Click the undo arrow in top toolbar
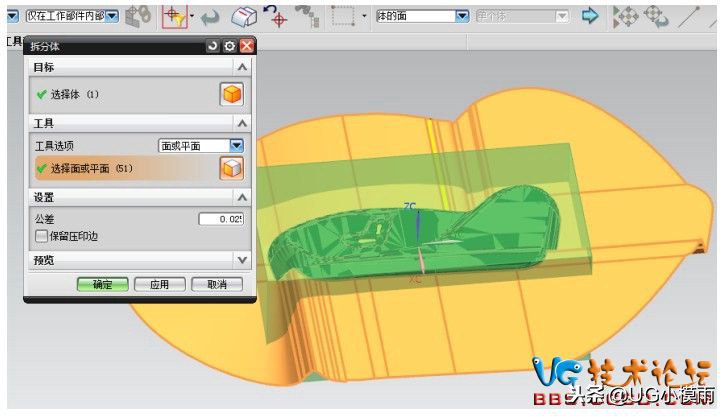This screenshot has width=727, height=417. (x=210, y=16)
